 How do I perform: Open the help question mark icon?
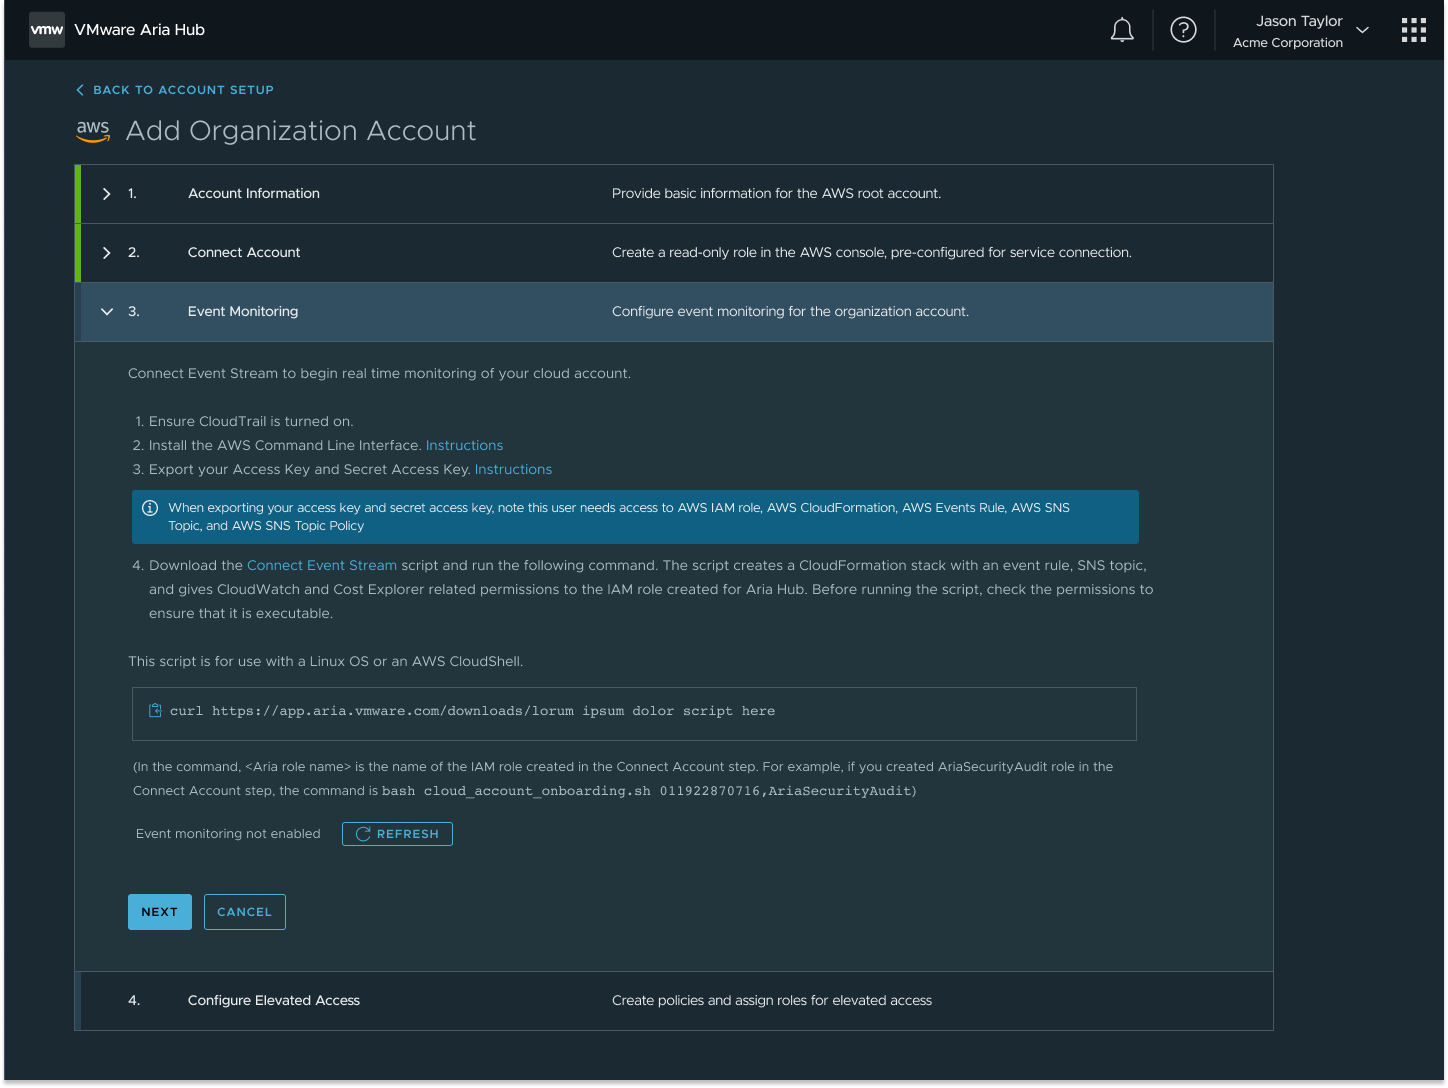[x=1183, y=30]
